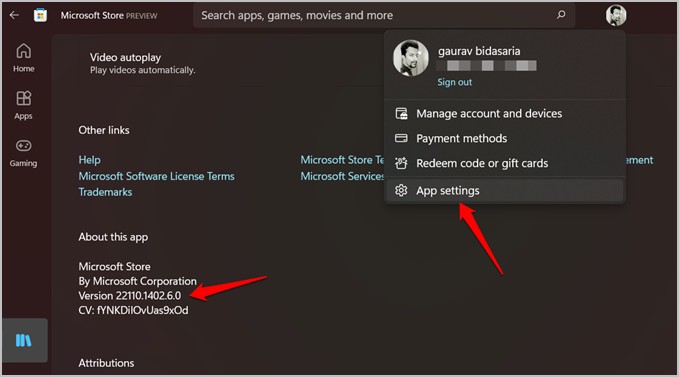Open the Library icon in sidebar

24,340
